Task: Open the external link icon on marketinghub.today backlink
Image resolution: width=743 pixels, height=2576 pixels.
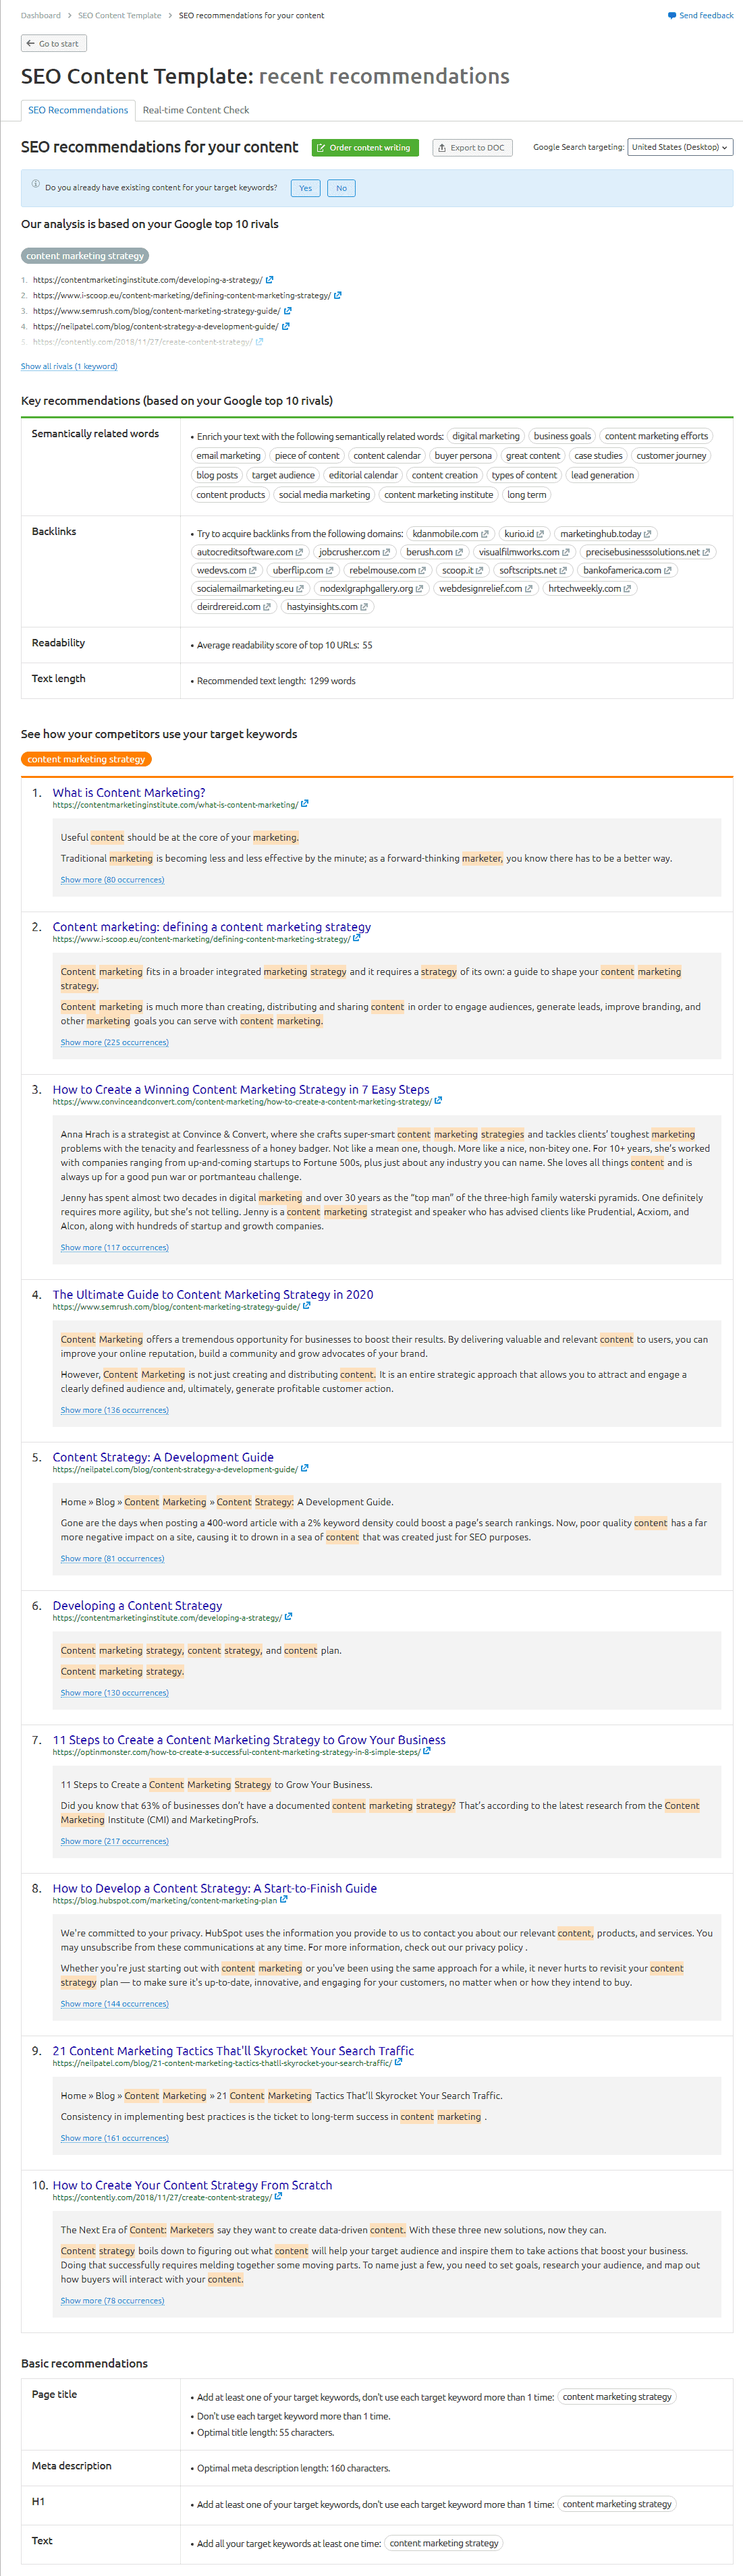Action: point(647,534)
